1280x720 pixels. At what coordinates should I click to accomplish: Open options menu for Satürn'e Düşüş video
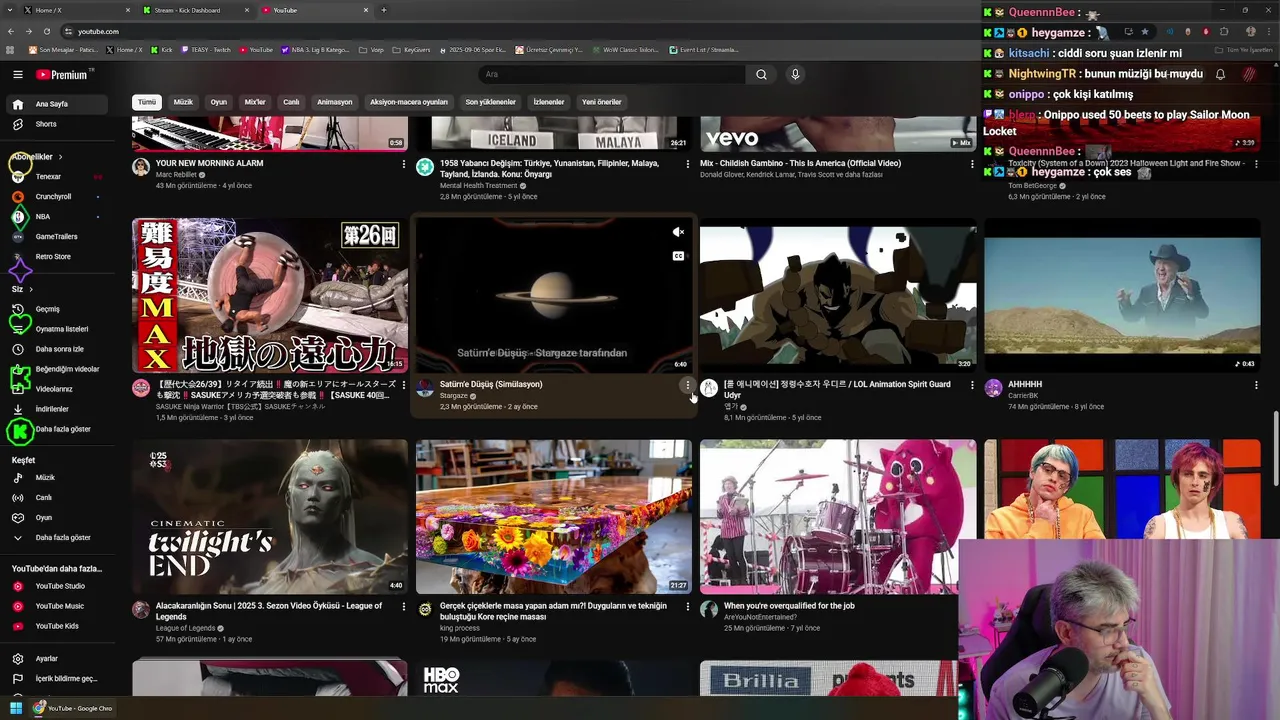tap(687, 385)
